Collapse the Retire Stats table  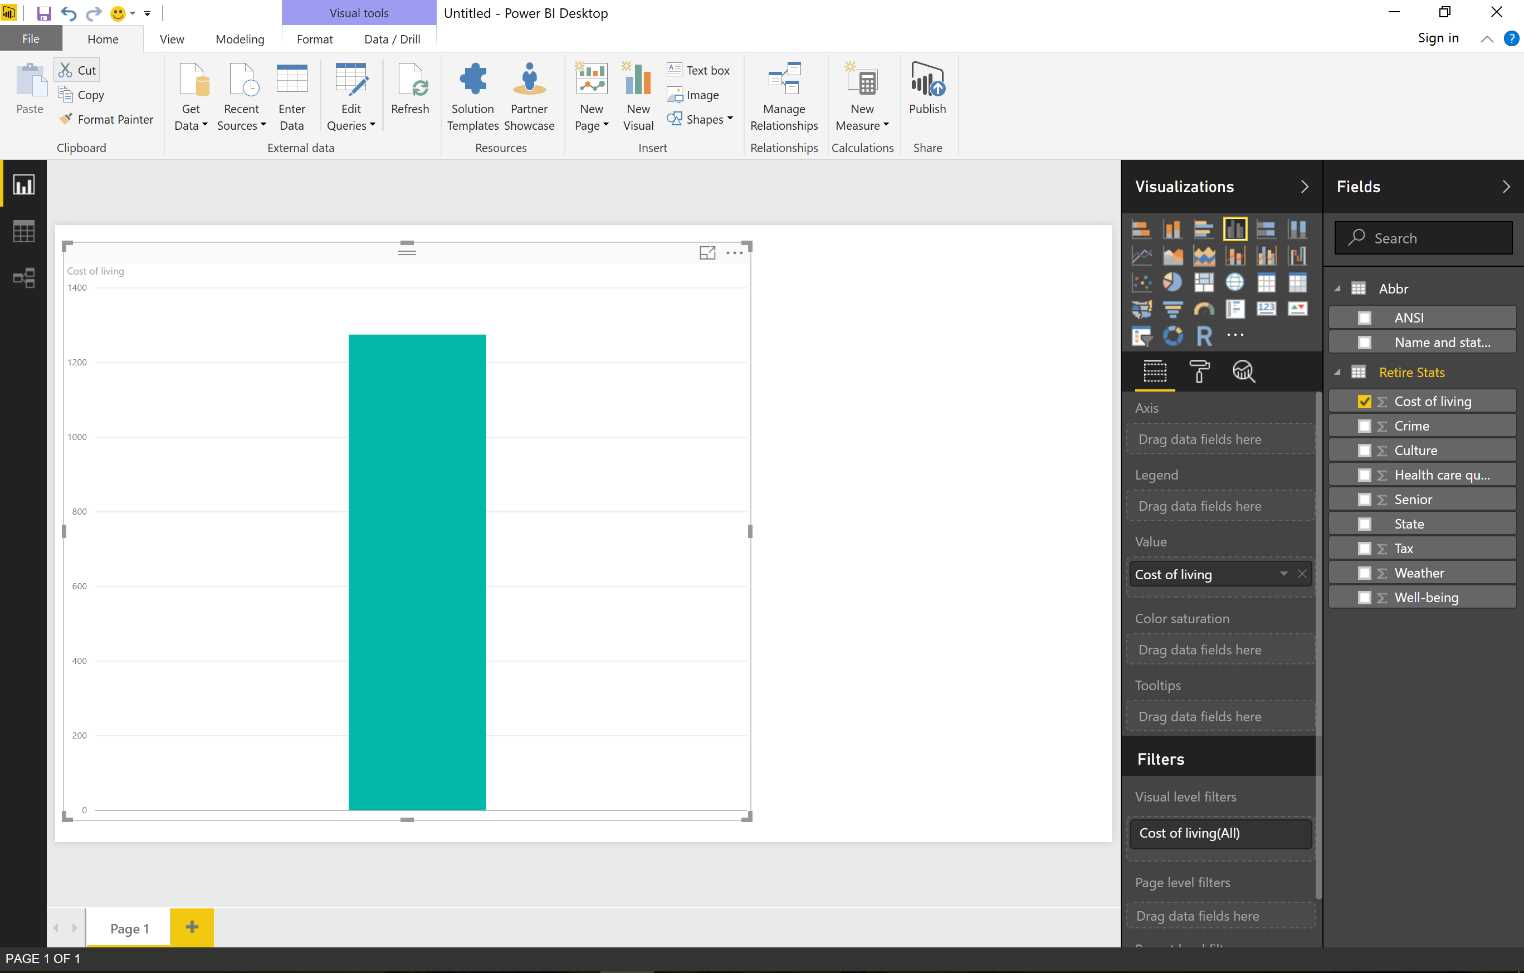click(x=1339, y=372)
